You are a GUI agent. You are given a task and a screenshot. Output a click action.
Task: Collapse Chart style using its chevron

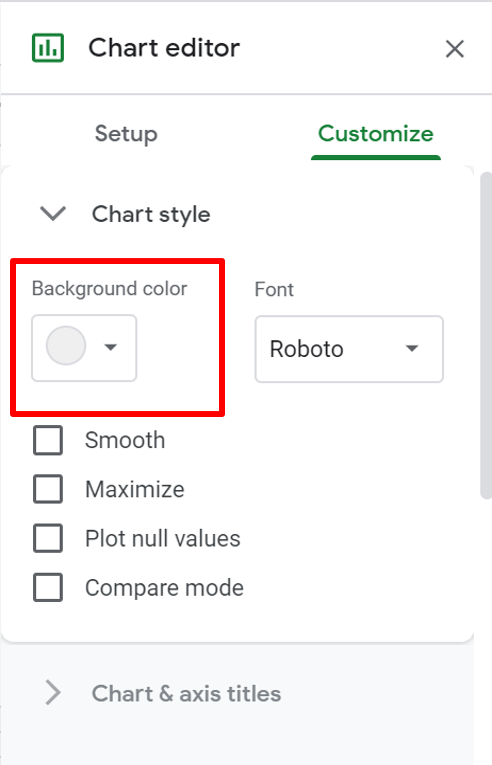tap(53, 214)
